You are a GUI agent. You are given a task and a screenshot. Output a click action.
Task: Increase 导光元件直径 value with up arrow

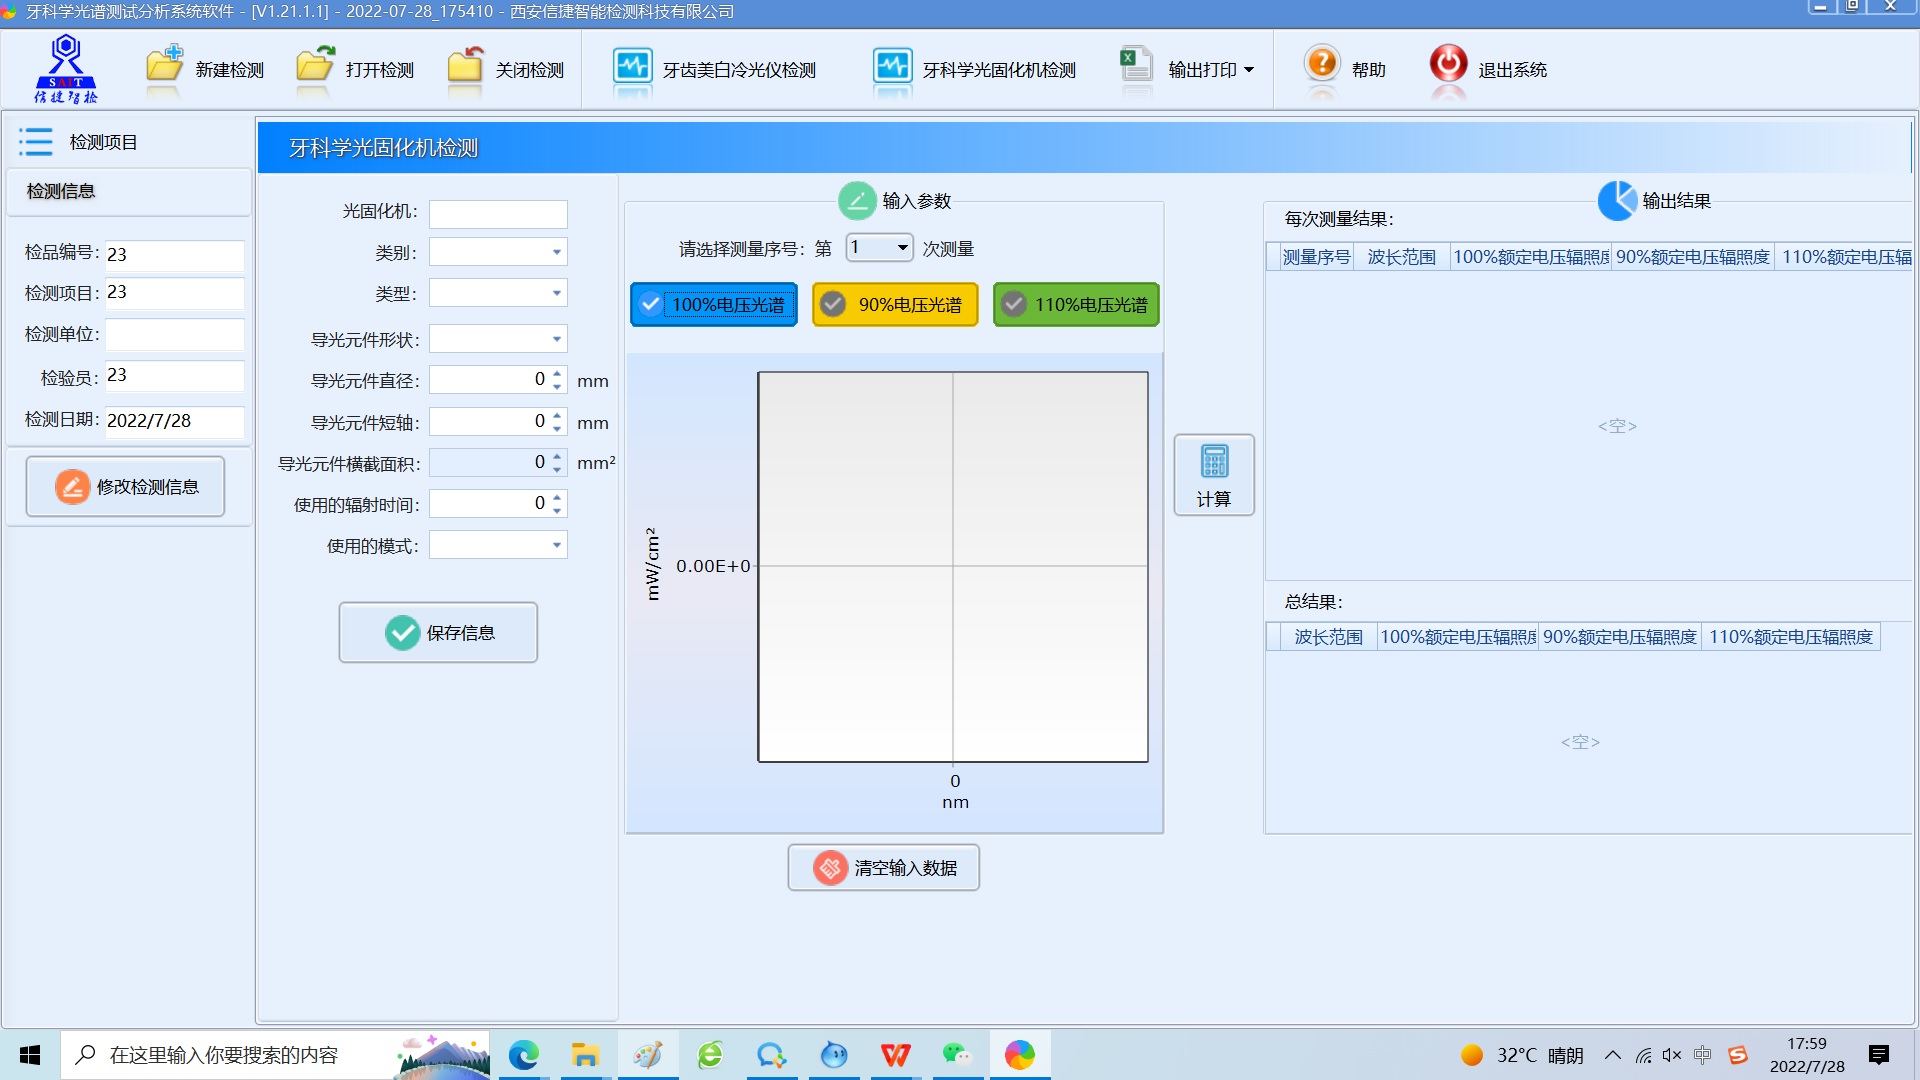click(557, 373)
